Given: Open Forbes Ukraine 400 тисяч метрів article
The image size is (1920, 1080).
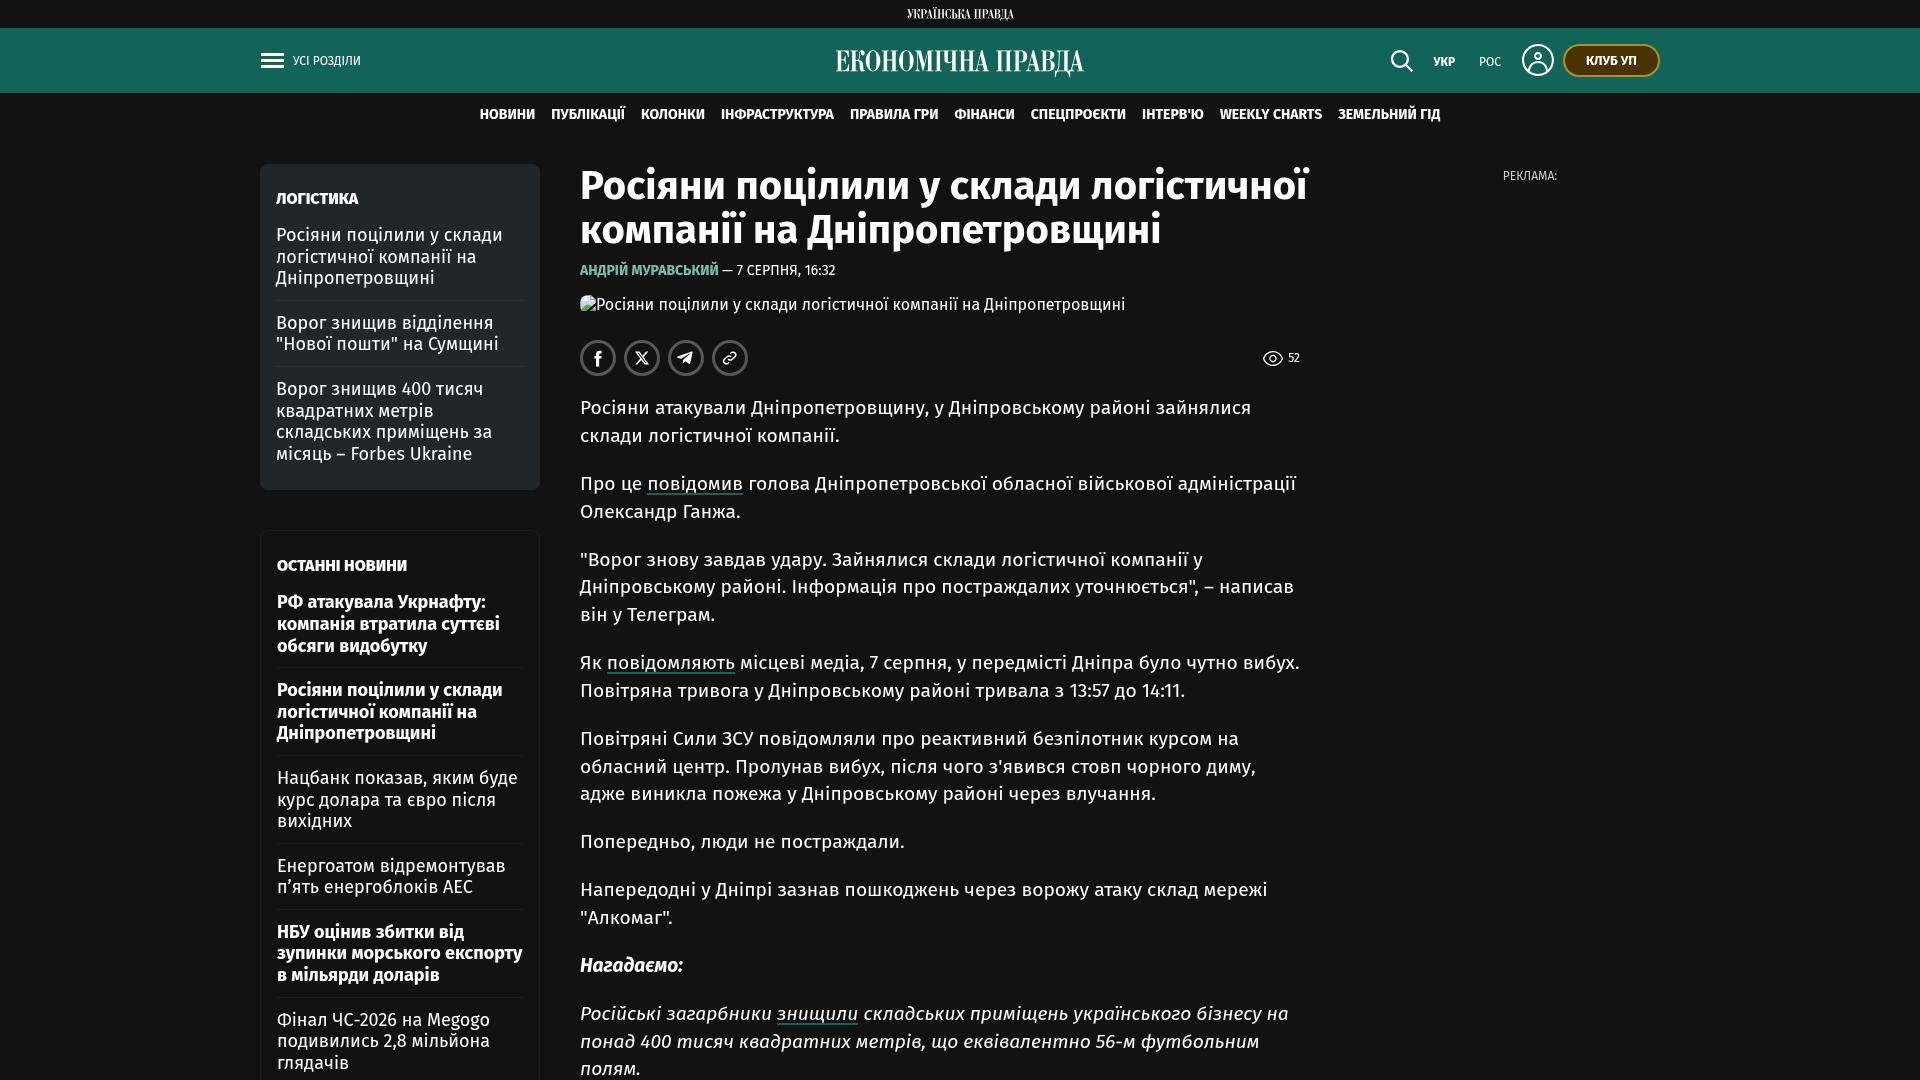Looking at the screenshot, I should pos(384,421).
